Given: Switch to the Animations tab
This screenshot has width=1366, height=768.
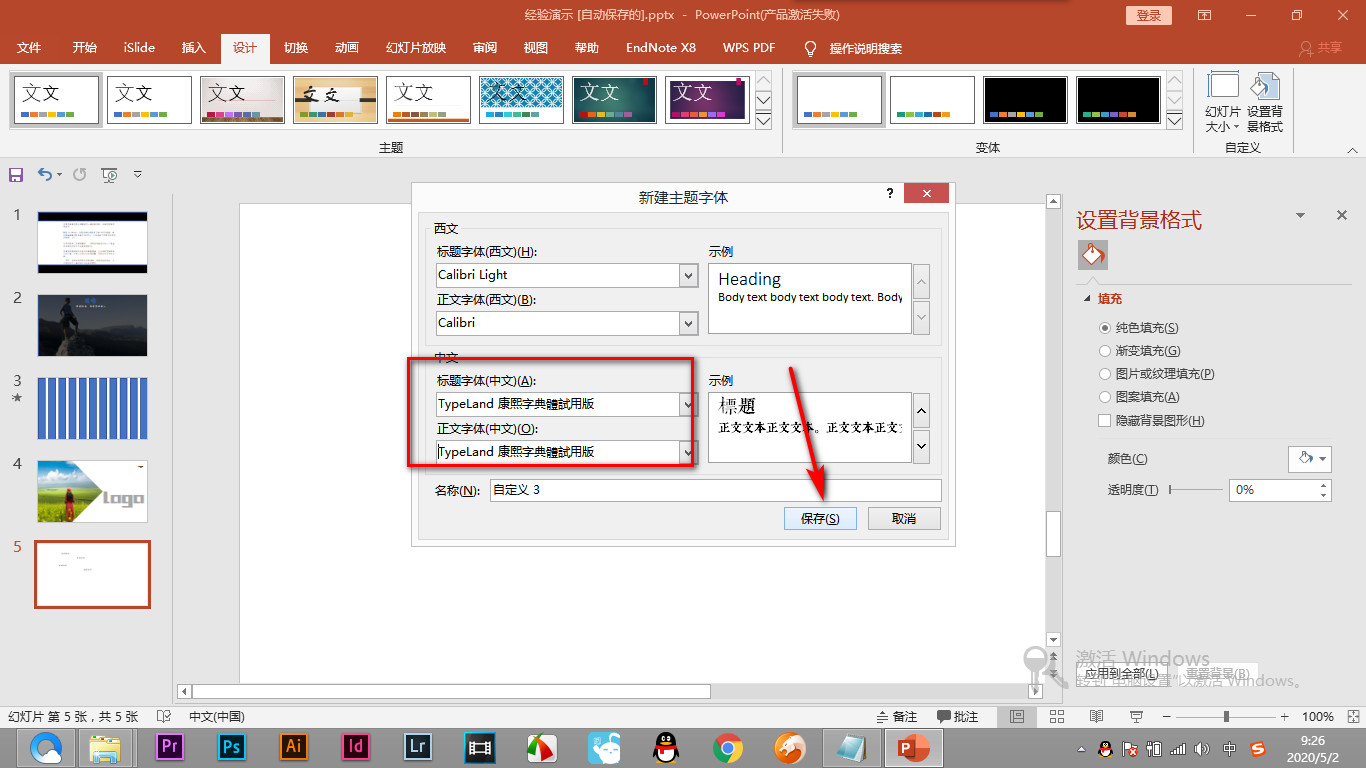Looking at the screenshot, I should 346,48.
